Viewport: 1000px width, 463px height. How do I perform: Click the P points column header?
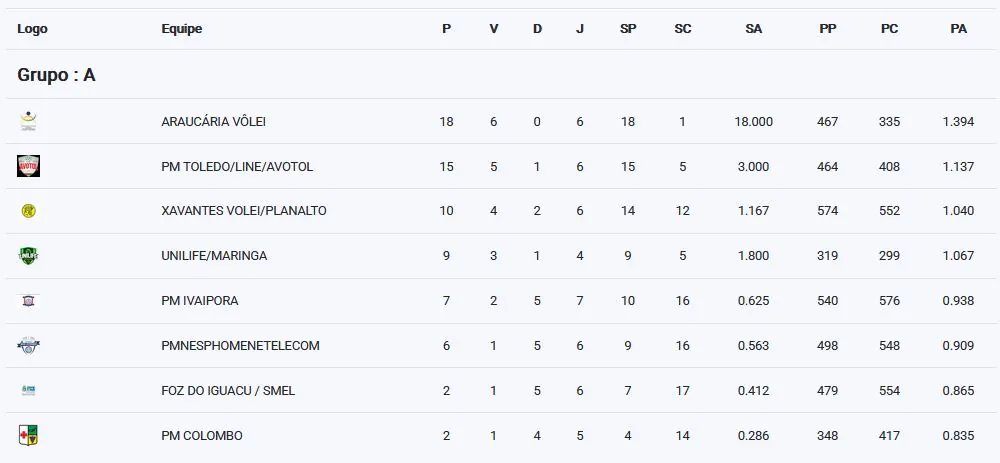[x=446, y=29]
